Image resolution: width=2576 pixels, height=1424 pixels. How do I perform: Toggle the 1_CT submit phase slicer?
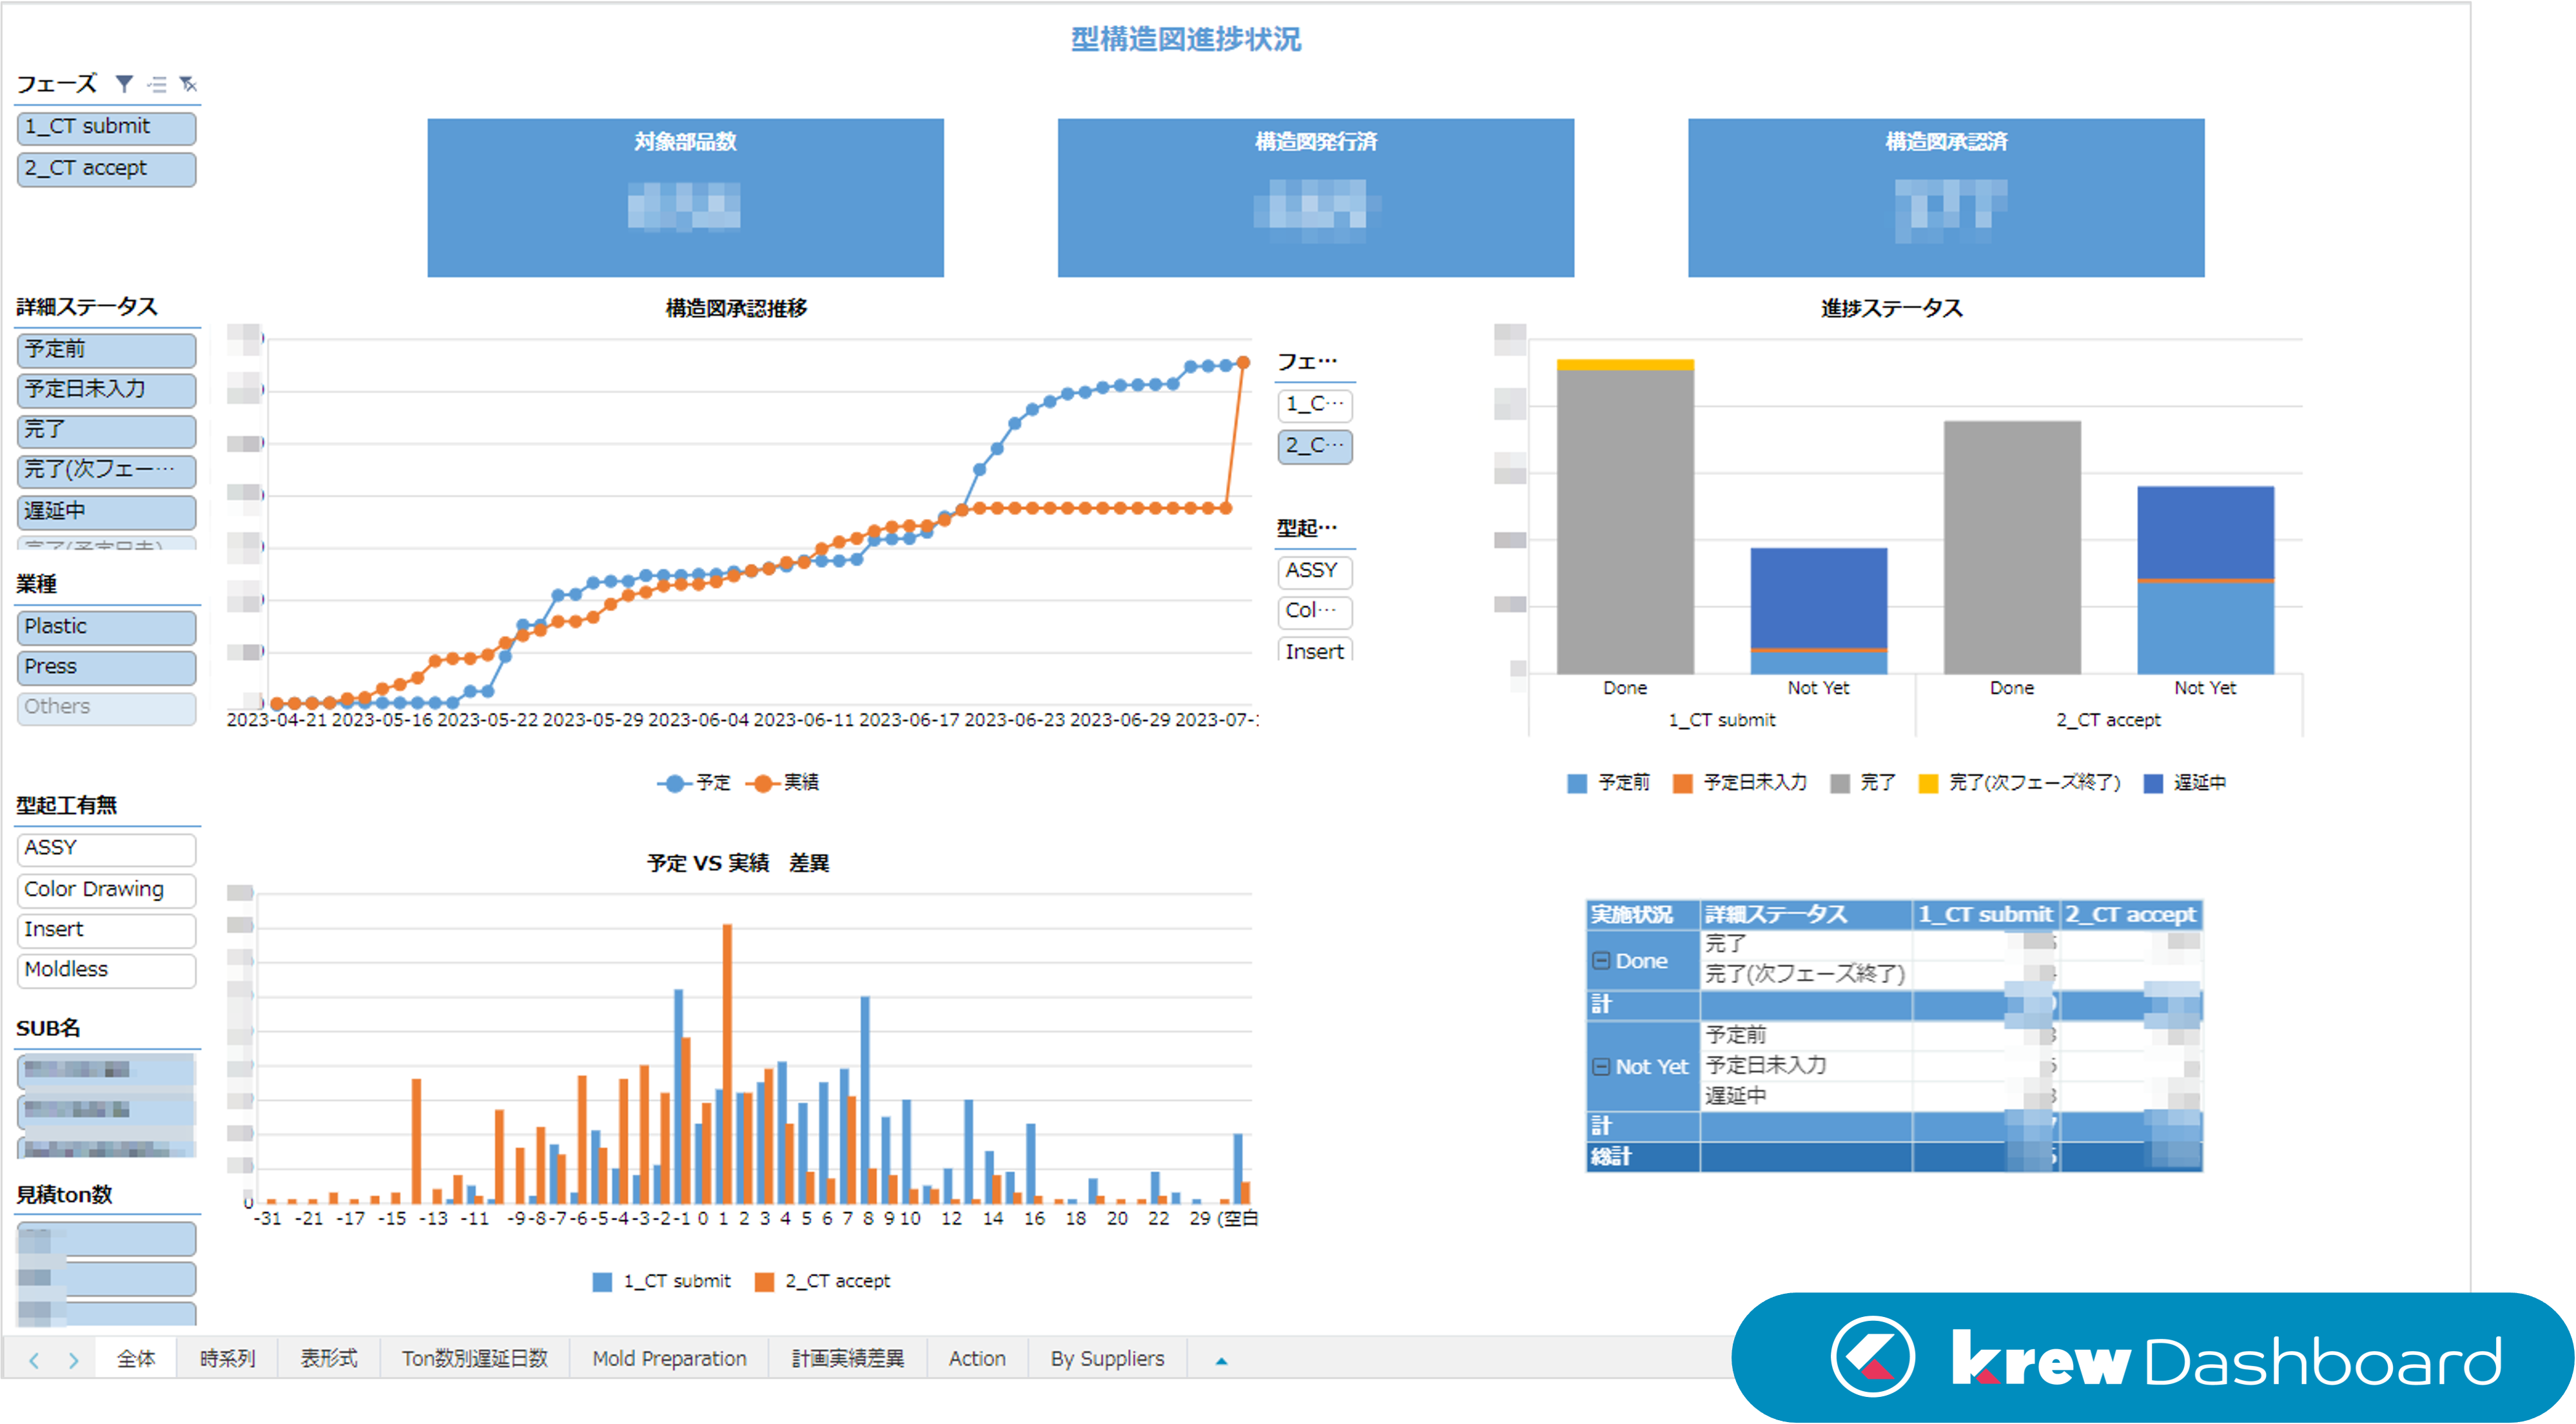pos(106,127)
